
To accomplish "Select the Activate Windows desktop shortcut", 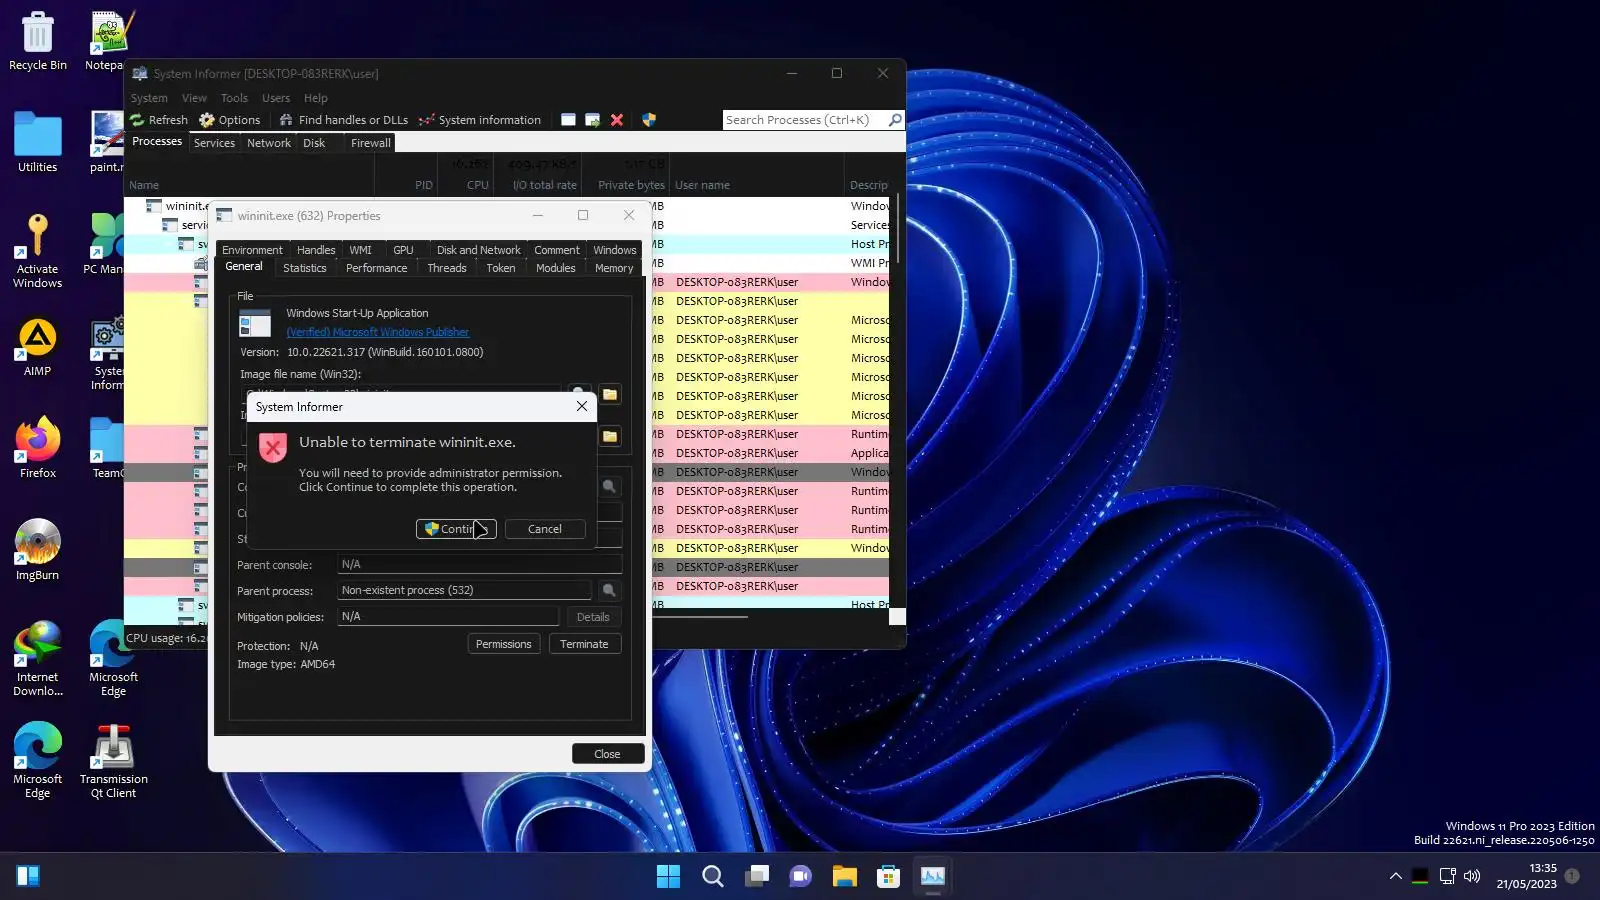I will click(x=38, y=251).
